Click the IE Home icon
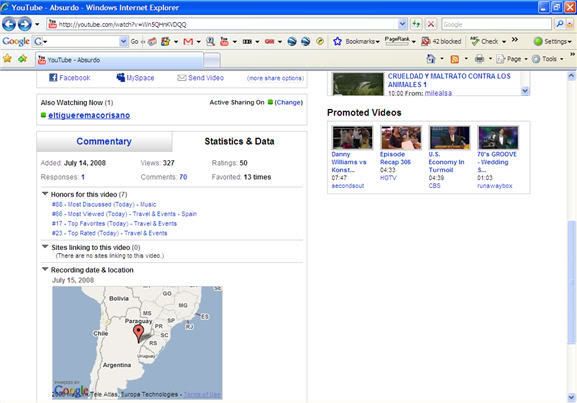 pyautogui.click(x=431, y=59)
